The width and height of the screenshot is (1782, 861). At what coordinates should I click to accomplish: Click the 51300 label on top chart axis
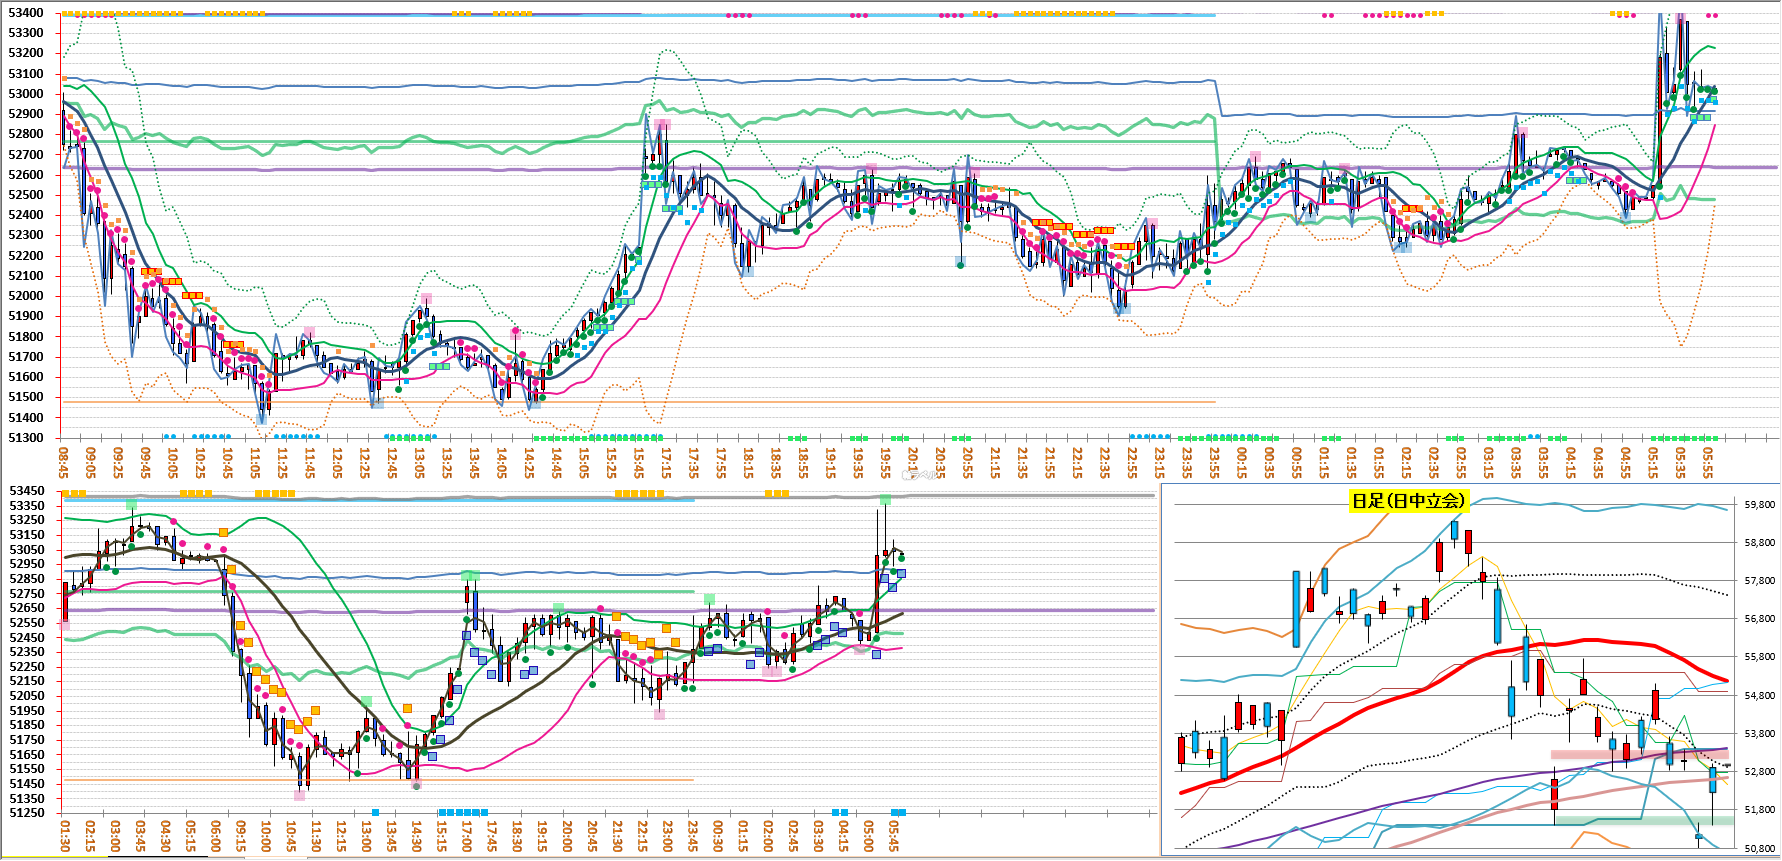pos(26,438)
